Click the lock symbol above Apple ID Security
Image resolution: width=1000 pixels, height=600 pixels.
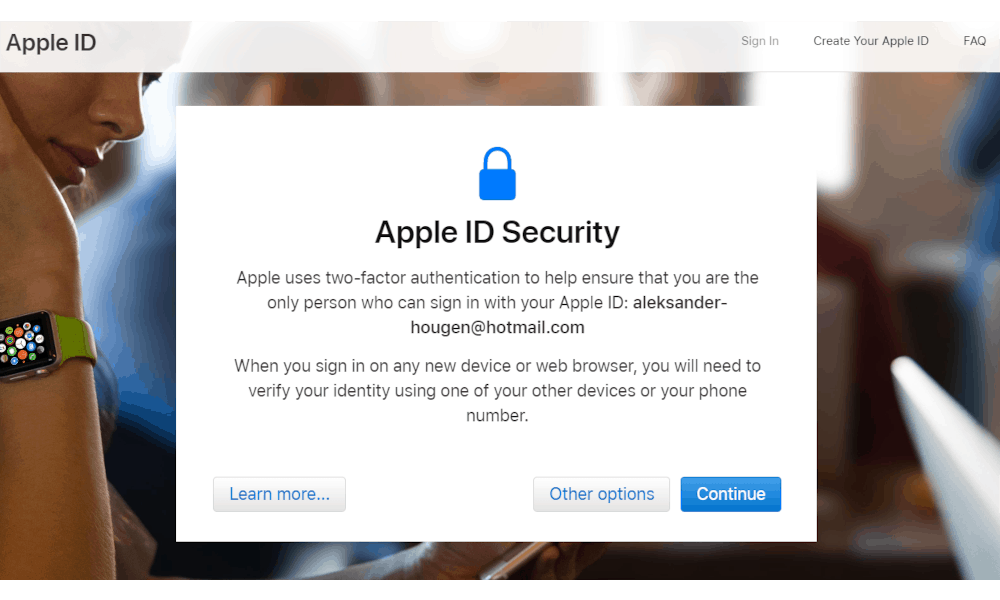[x=497, y=173]
